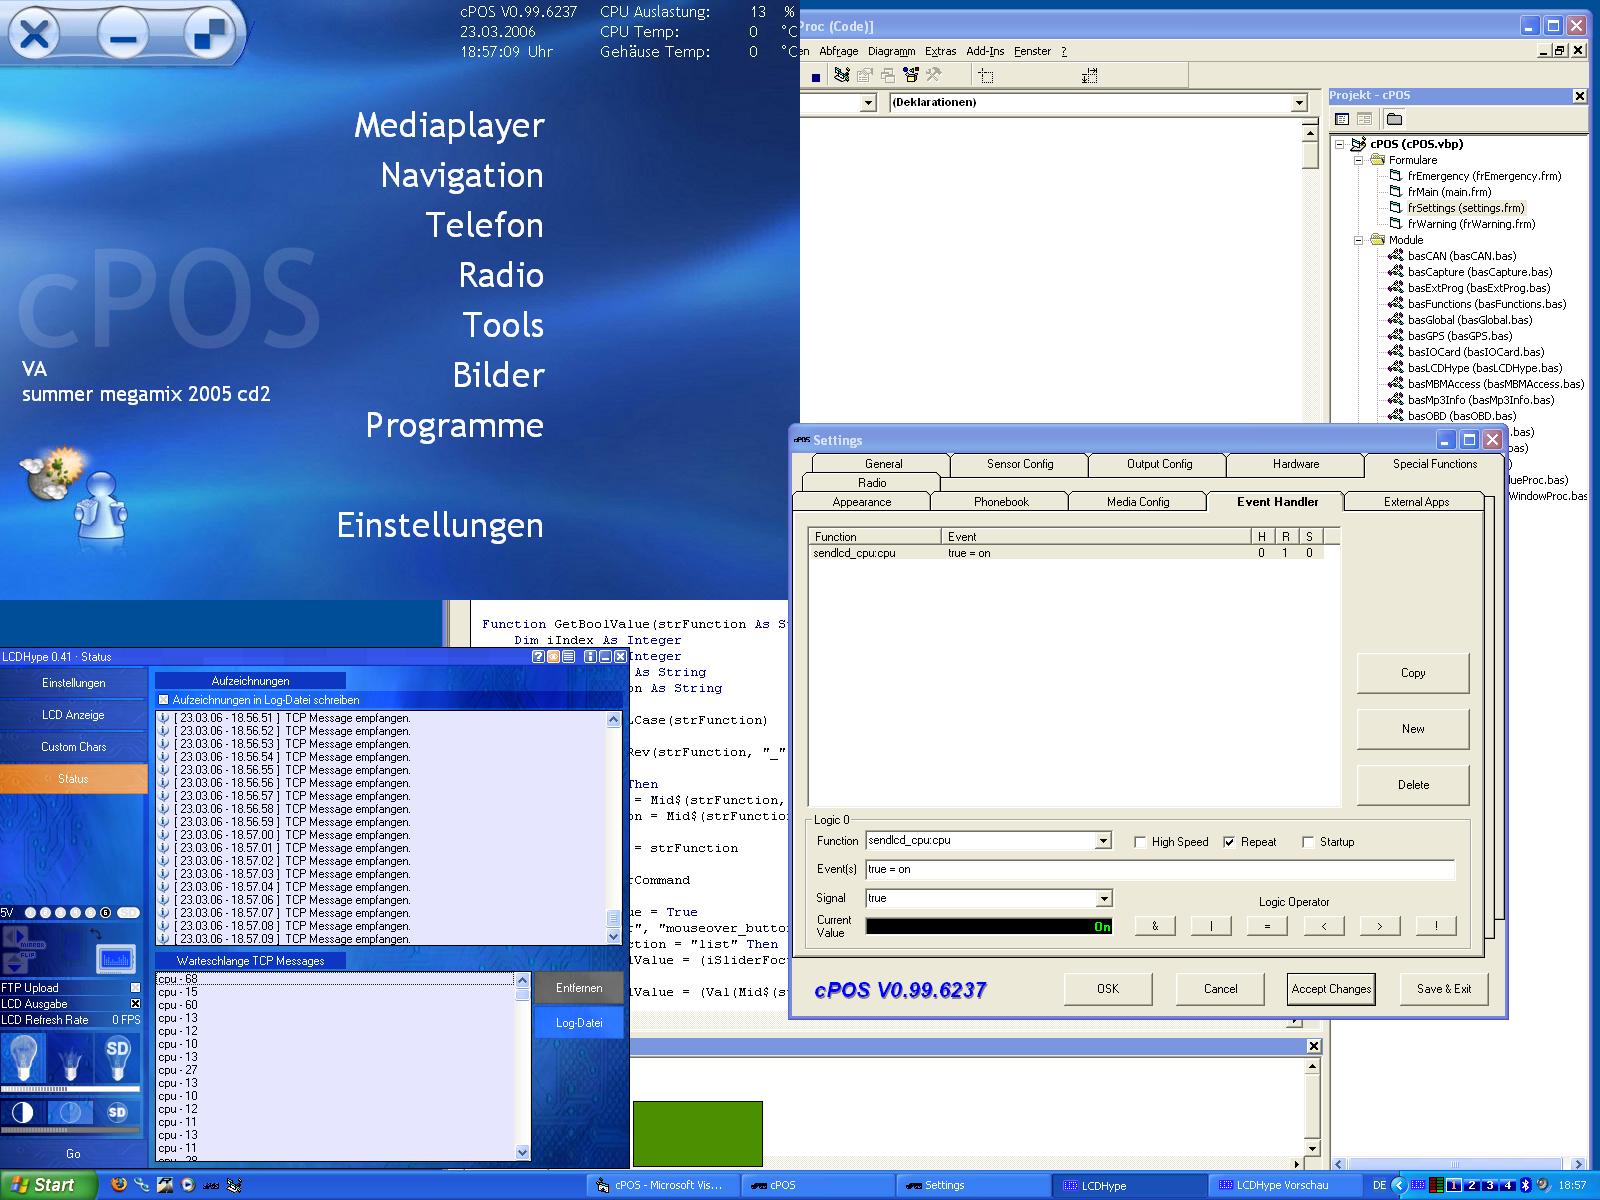Toggle the LCD Ausgabe checkbox
The image size is (1600, 1200).
tap(135, 1003)
